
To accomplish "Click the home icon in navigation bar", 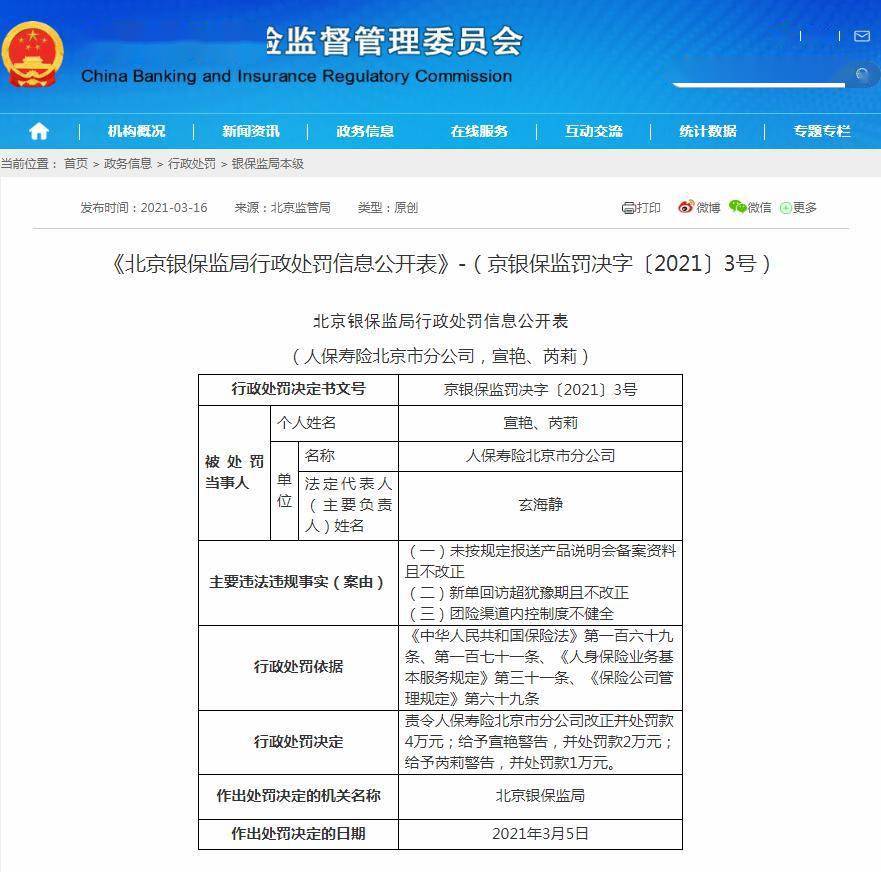I will (39, 131).
